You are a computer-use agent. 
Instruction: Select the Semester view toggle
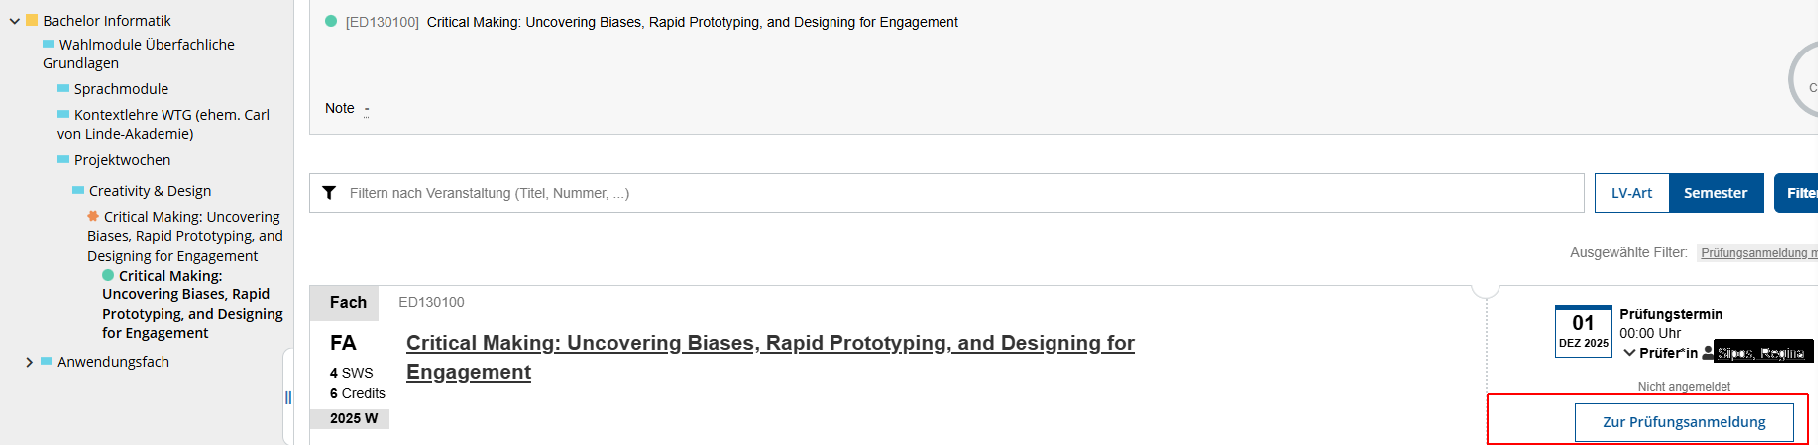(x=1715, y=193)
